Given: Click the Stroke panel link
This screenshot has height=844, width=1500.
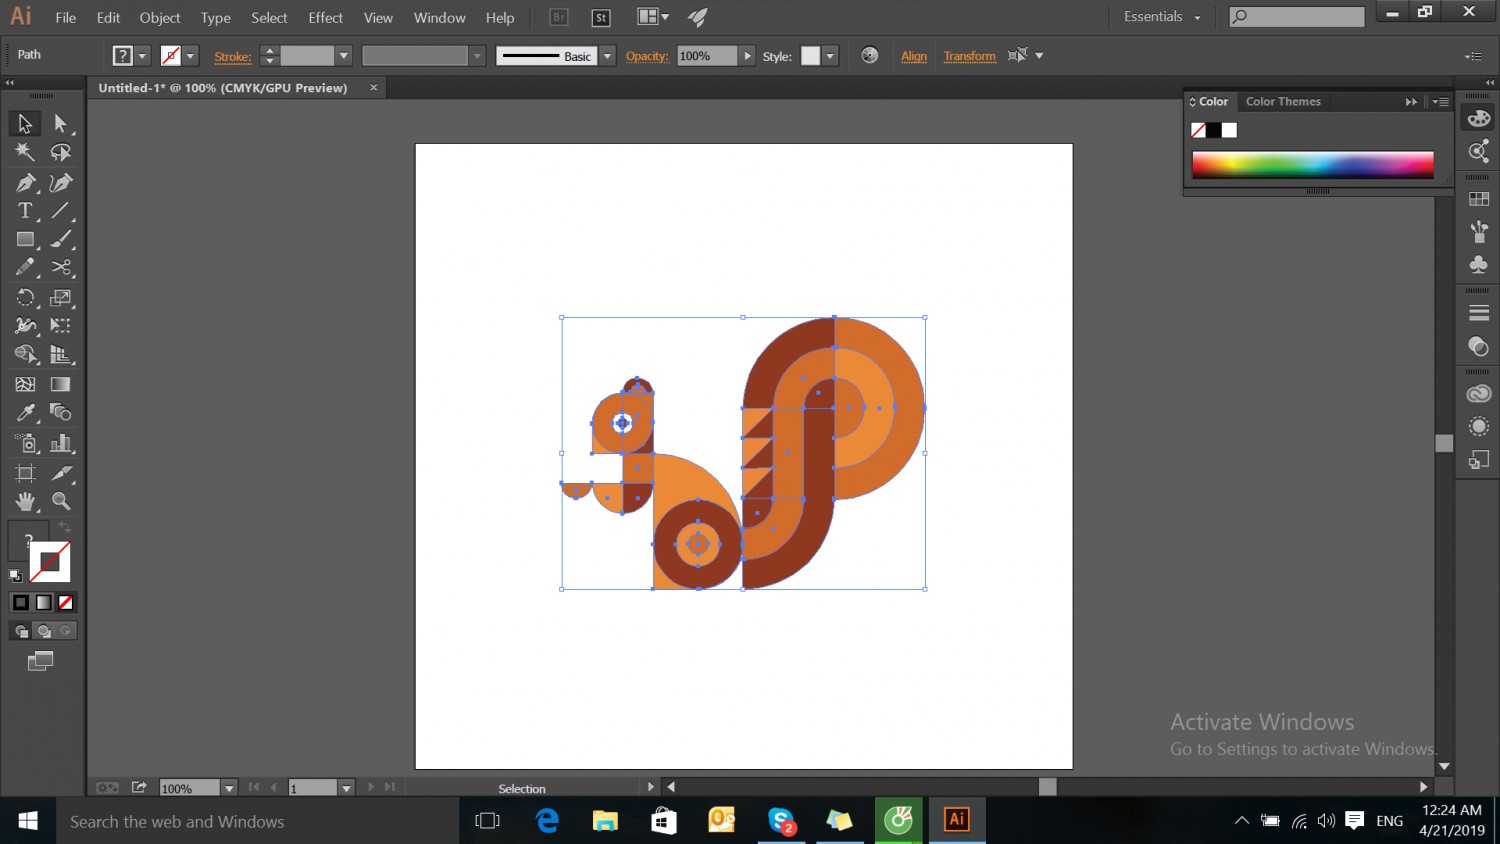Looking at the screenshot, I should [232, 57].
